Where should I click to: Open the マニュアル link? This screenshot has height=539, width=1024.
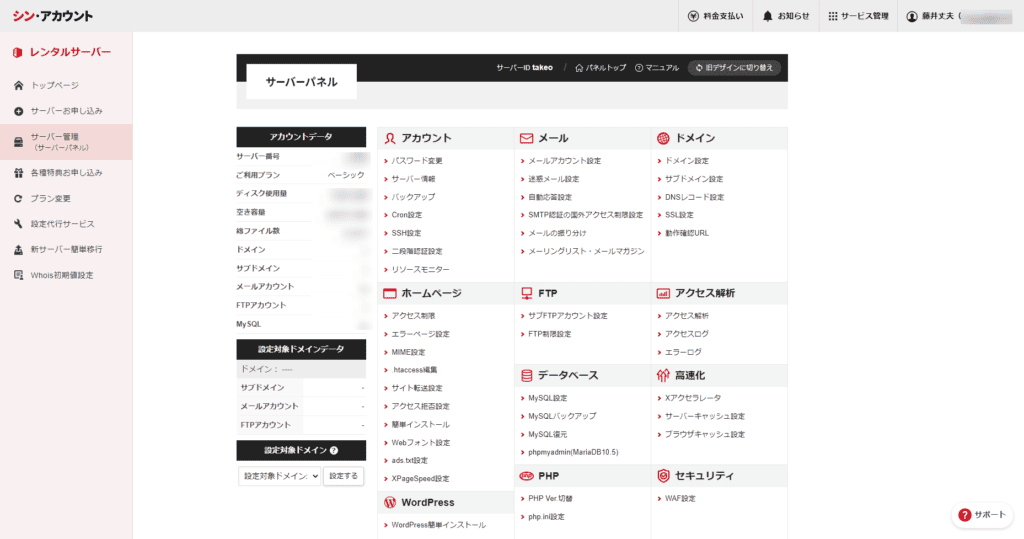click(x=657, y=68)
